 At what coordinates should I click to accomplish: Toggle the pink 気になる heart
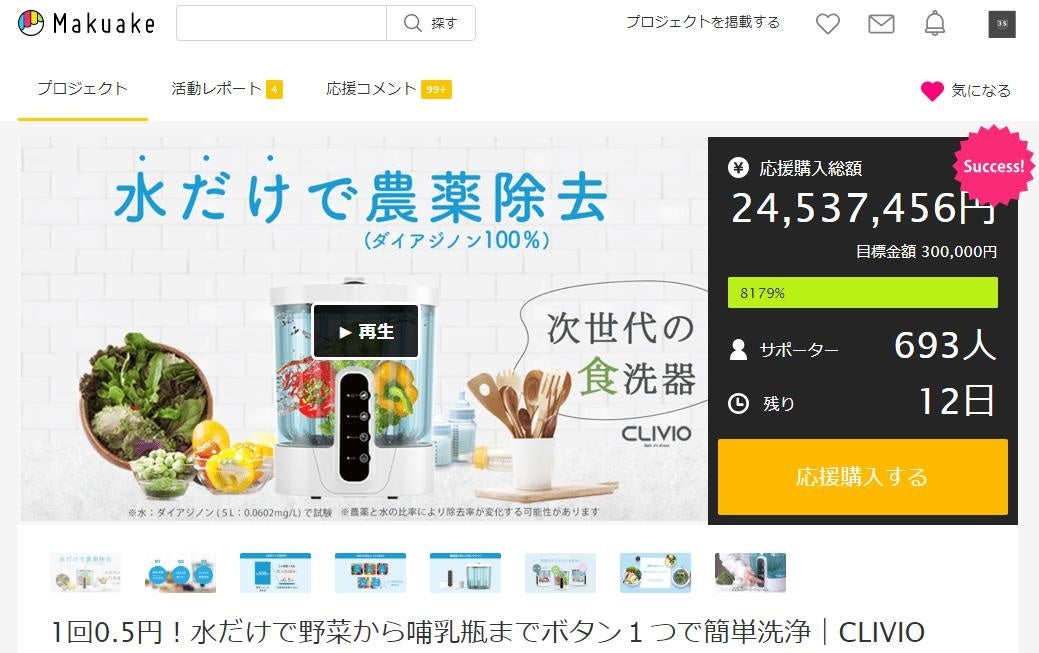coord(932,91)
